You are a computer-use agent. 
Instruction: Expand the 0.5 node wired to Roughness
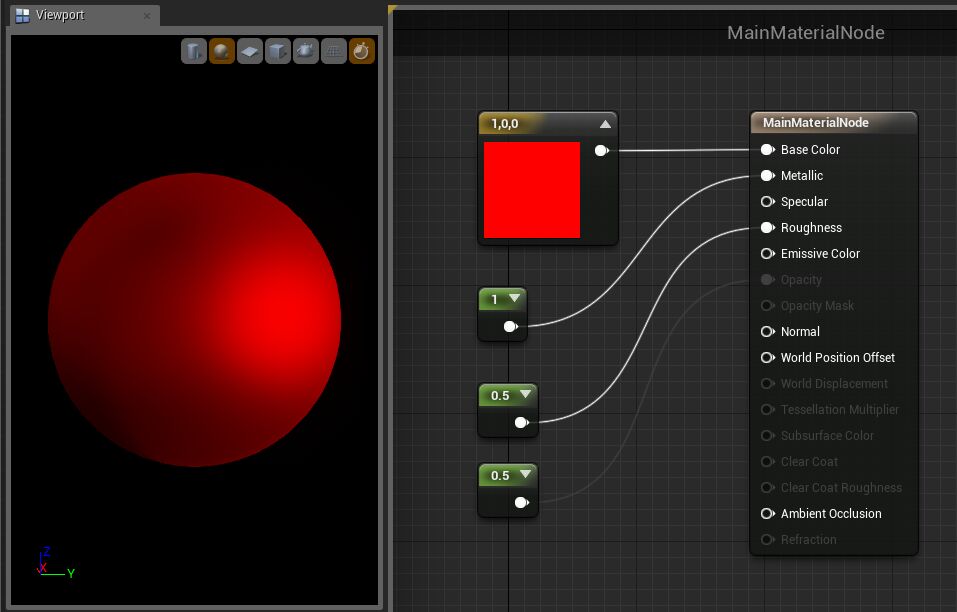tap(526, 394)
